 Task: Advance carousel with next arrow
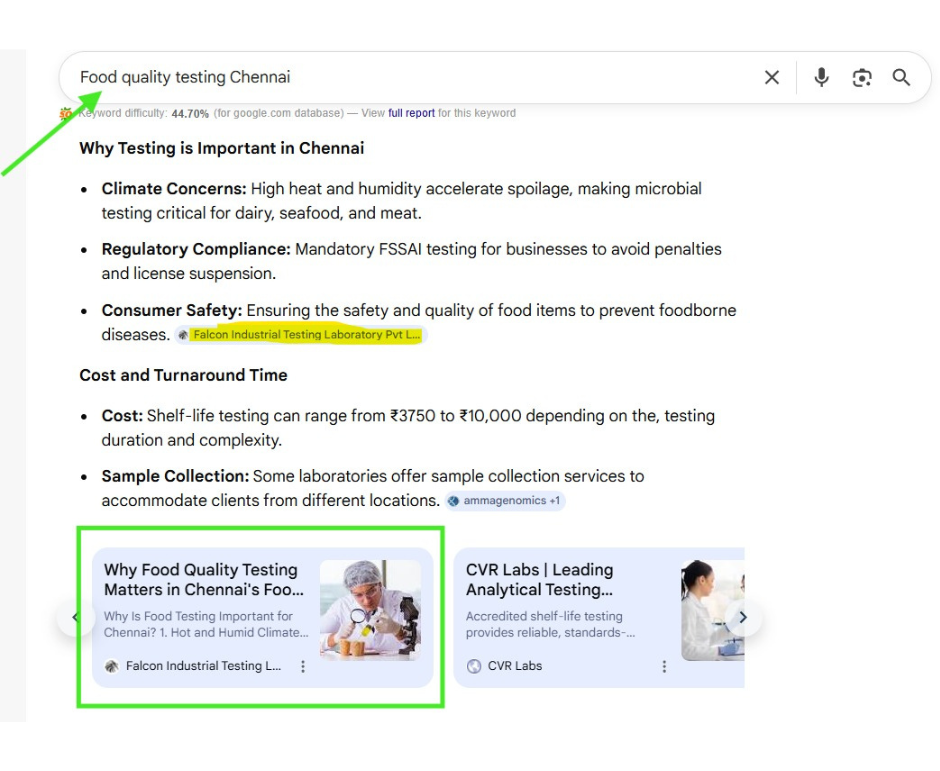[x=743, y=617]
